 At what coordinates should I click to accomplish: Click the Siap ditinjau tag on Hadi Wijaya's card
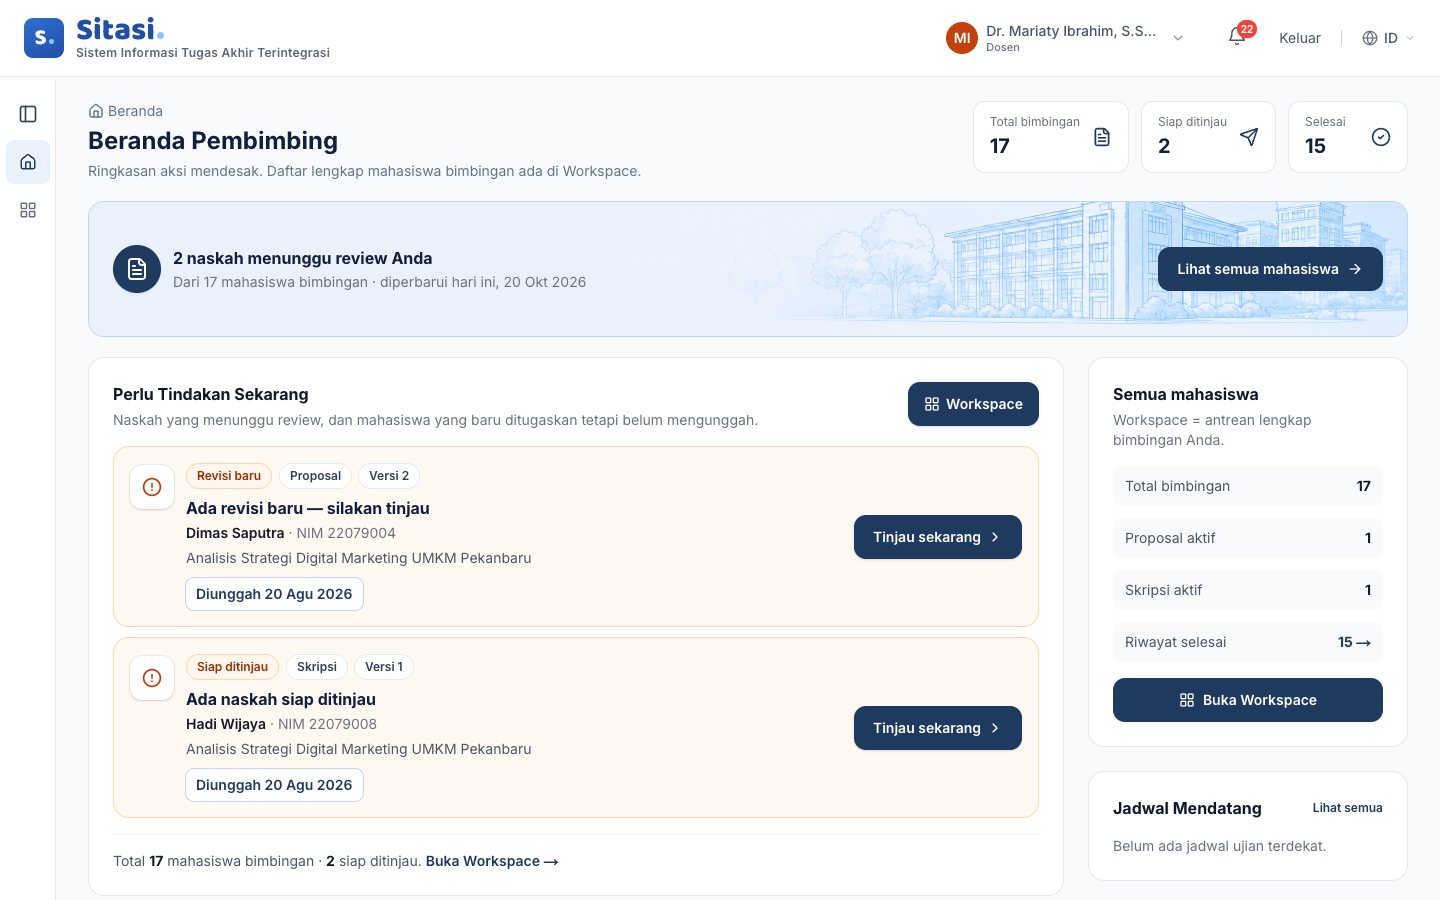pos(232,667)
